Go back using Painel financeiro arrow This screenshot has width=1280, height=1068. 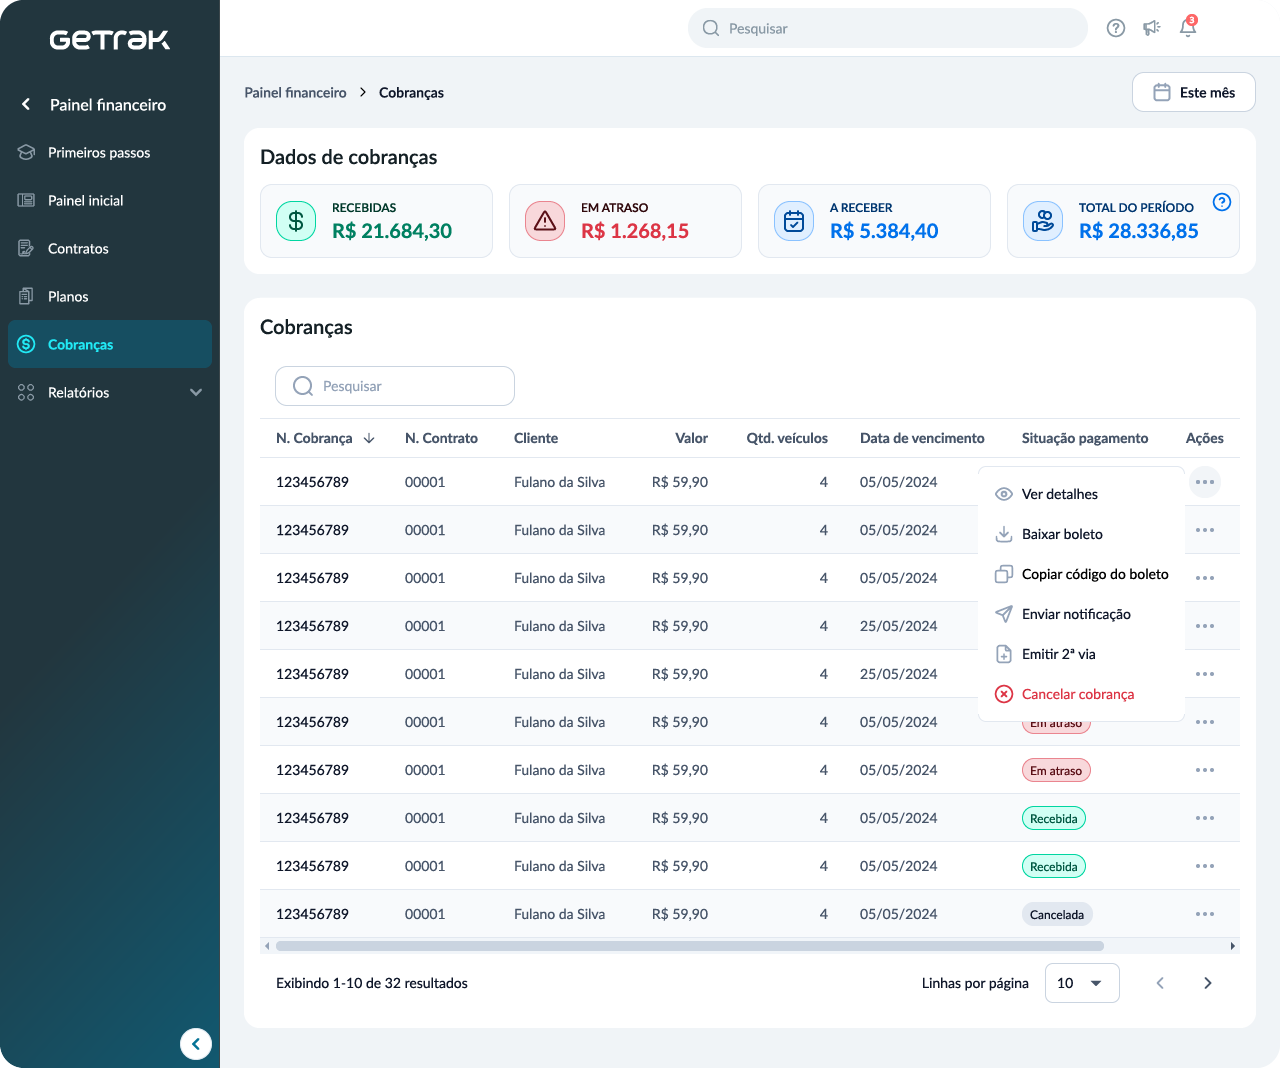(x=26, y=104)
